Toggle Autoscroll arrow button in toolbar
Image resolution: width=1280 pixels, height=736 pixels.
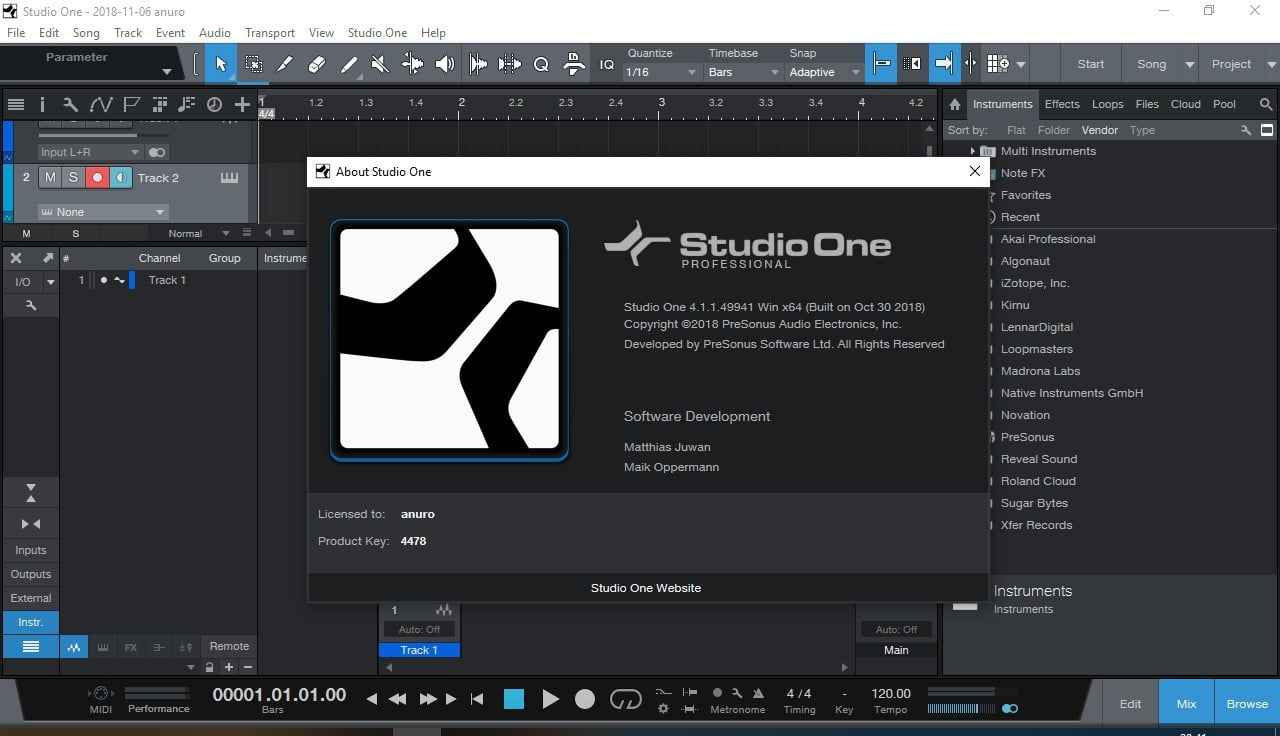coord(943,64)
